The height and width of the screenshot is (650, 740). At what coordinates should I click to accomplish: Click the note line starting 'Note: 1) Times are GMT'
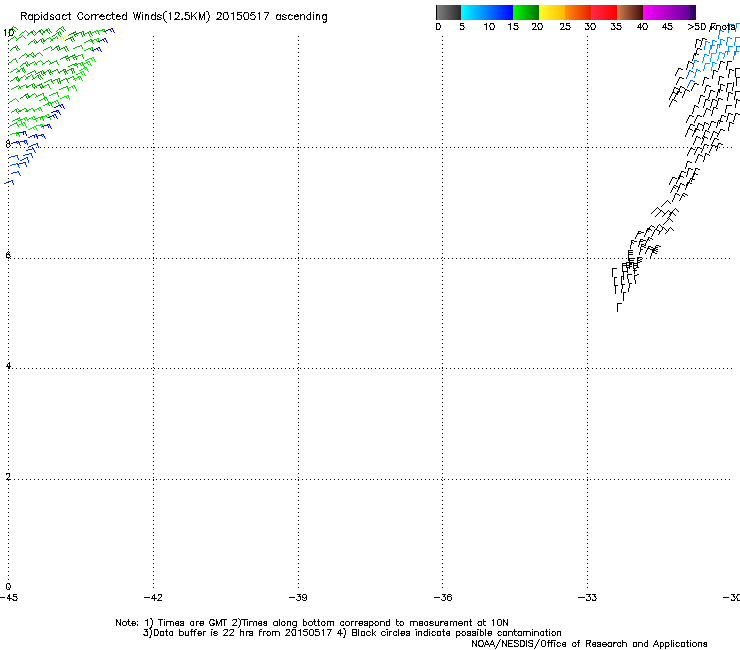click(x=312, y=623)
